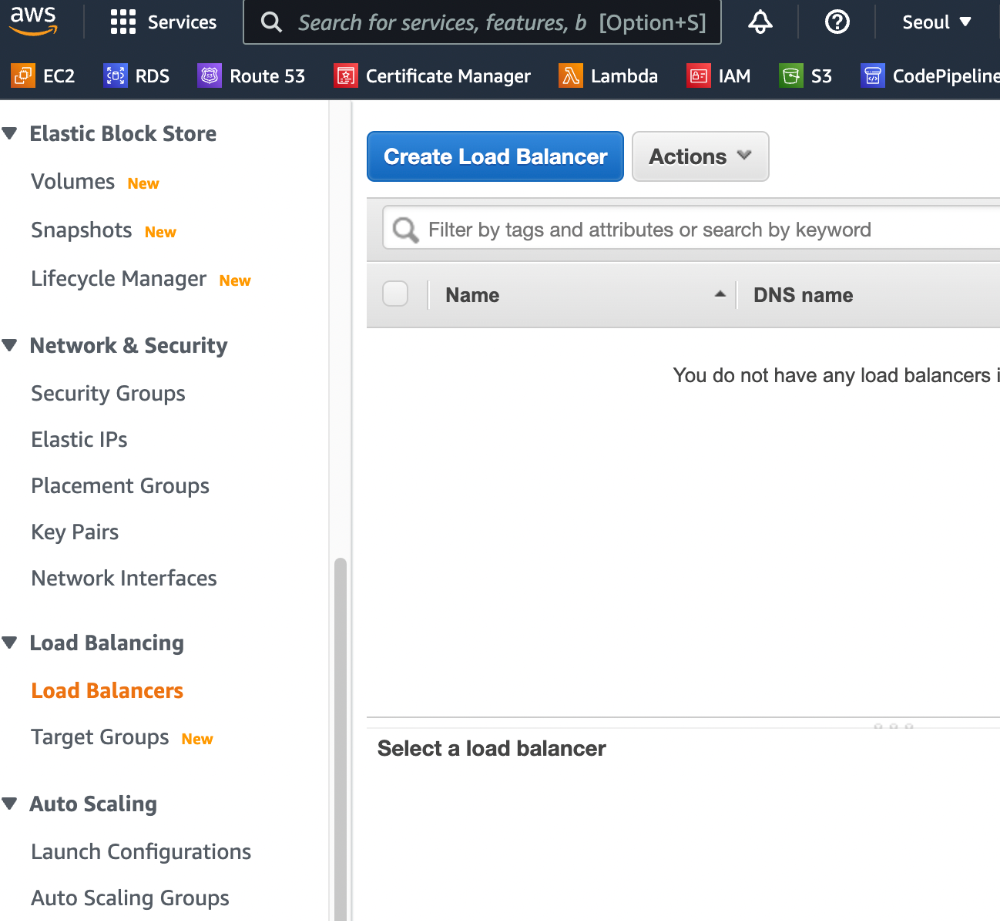Screen dimensions: 1000x921
Task: Open Elastic IPs in sidebar
Action: tap(79, 439)
